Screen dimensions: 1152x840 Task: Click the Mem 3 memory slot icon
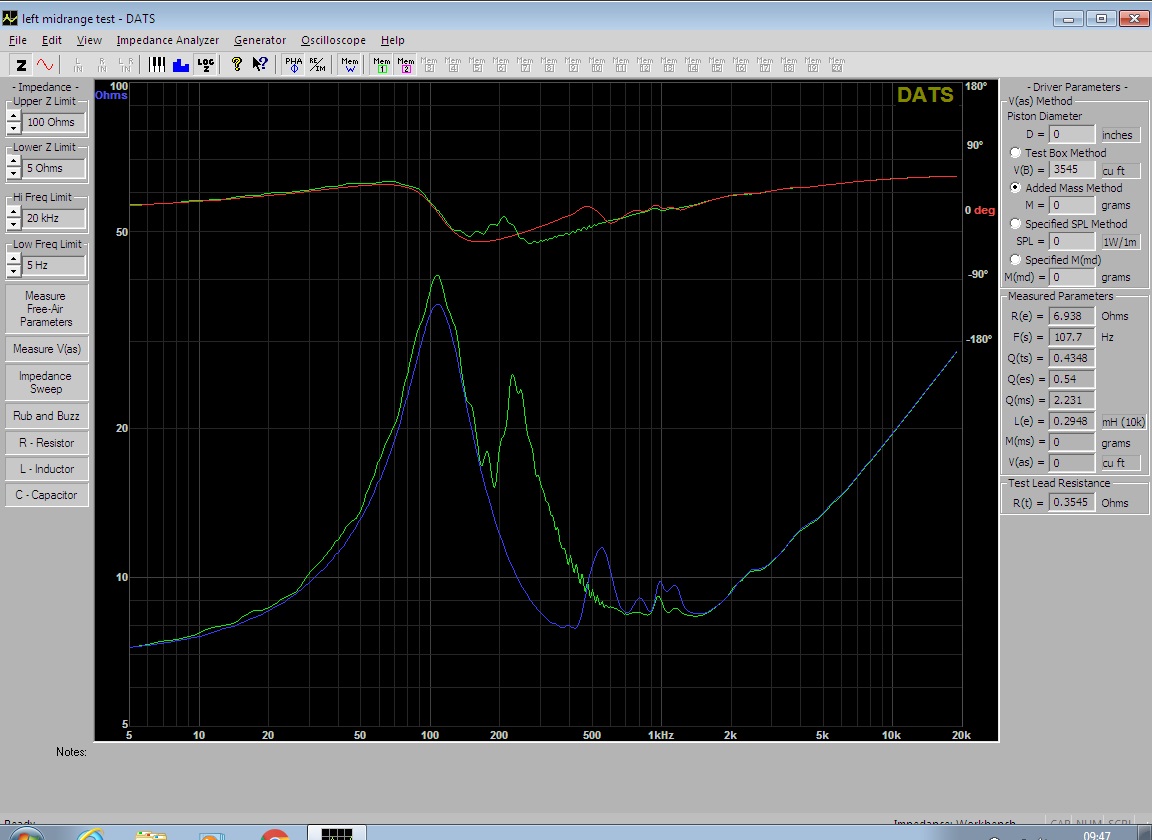429,65
